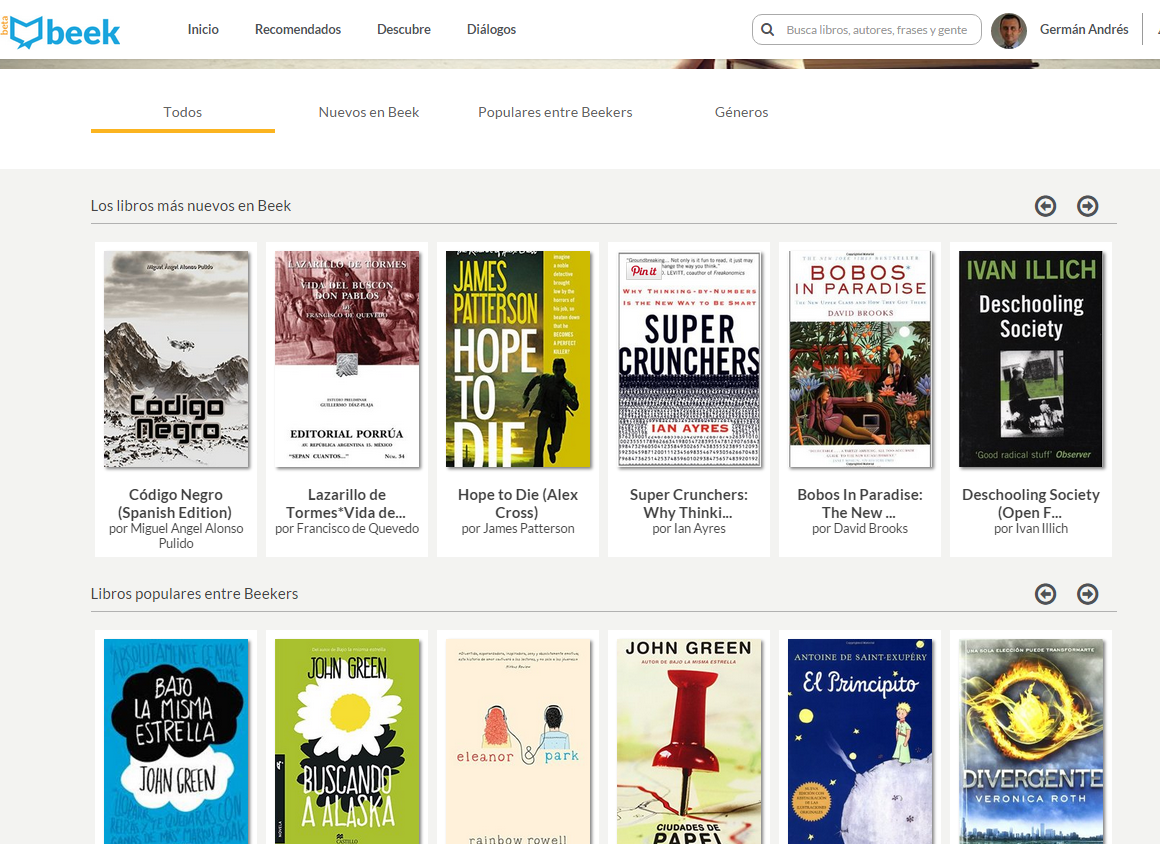This screenshot has height=844, width=1160.
Task: Click heading Libros populares entre Beekers
Action: point(195,593)
